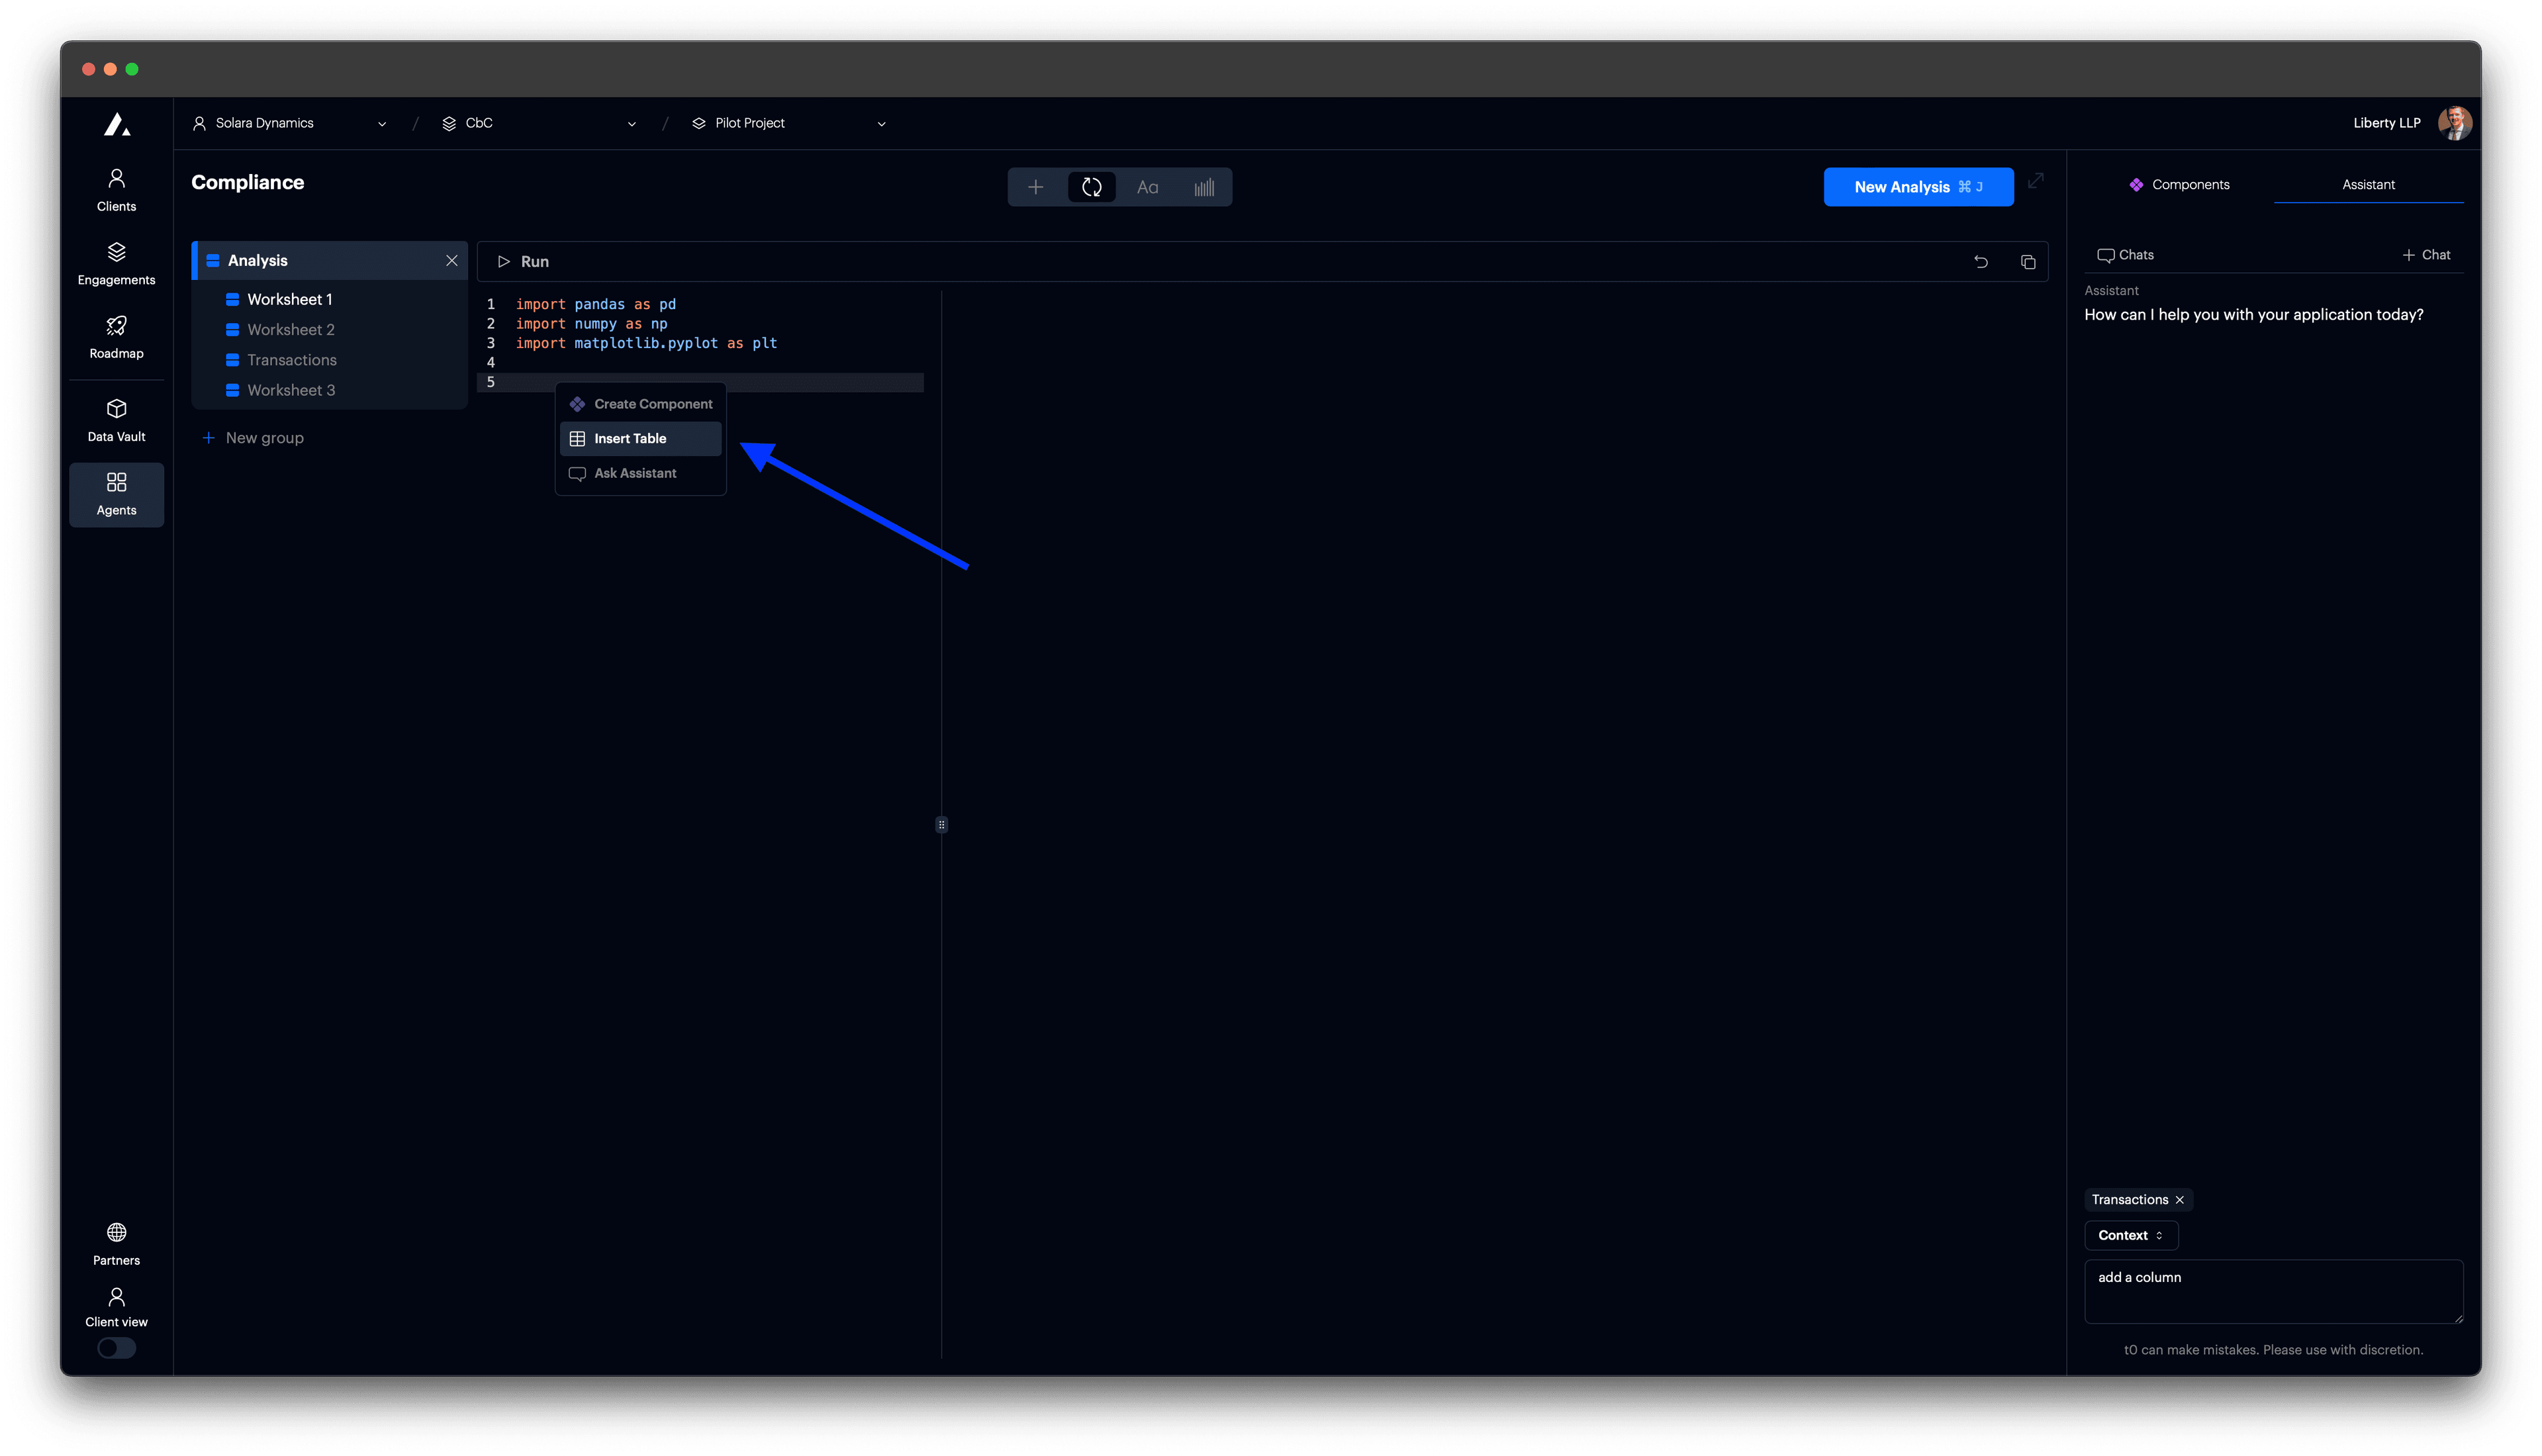Remove the Transactions context chip
Image resolution: width=2542 pixels, height=1456 pixels.
click(x=2180, y=1199)
